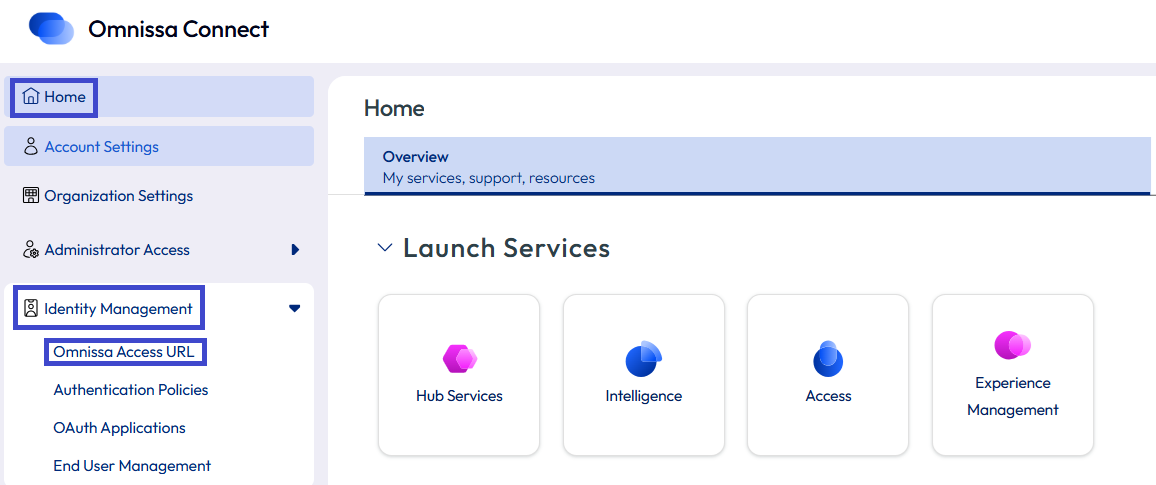The width and height of the screenshot is (1156, 485).
Task: Click 'My services, support, resources' subtitle
Action: pos(489,178)
